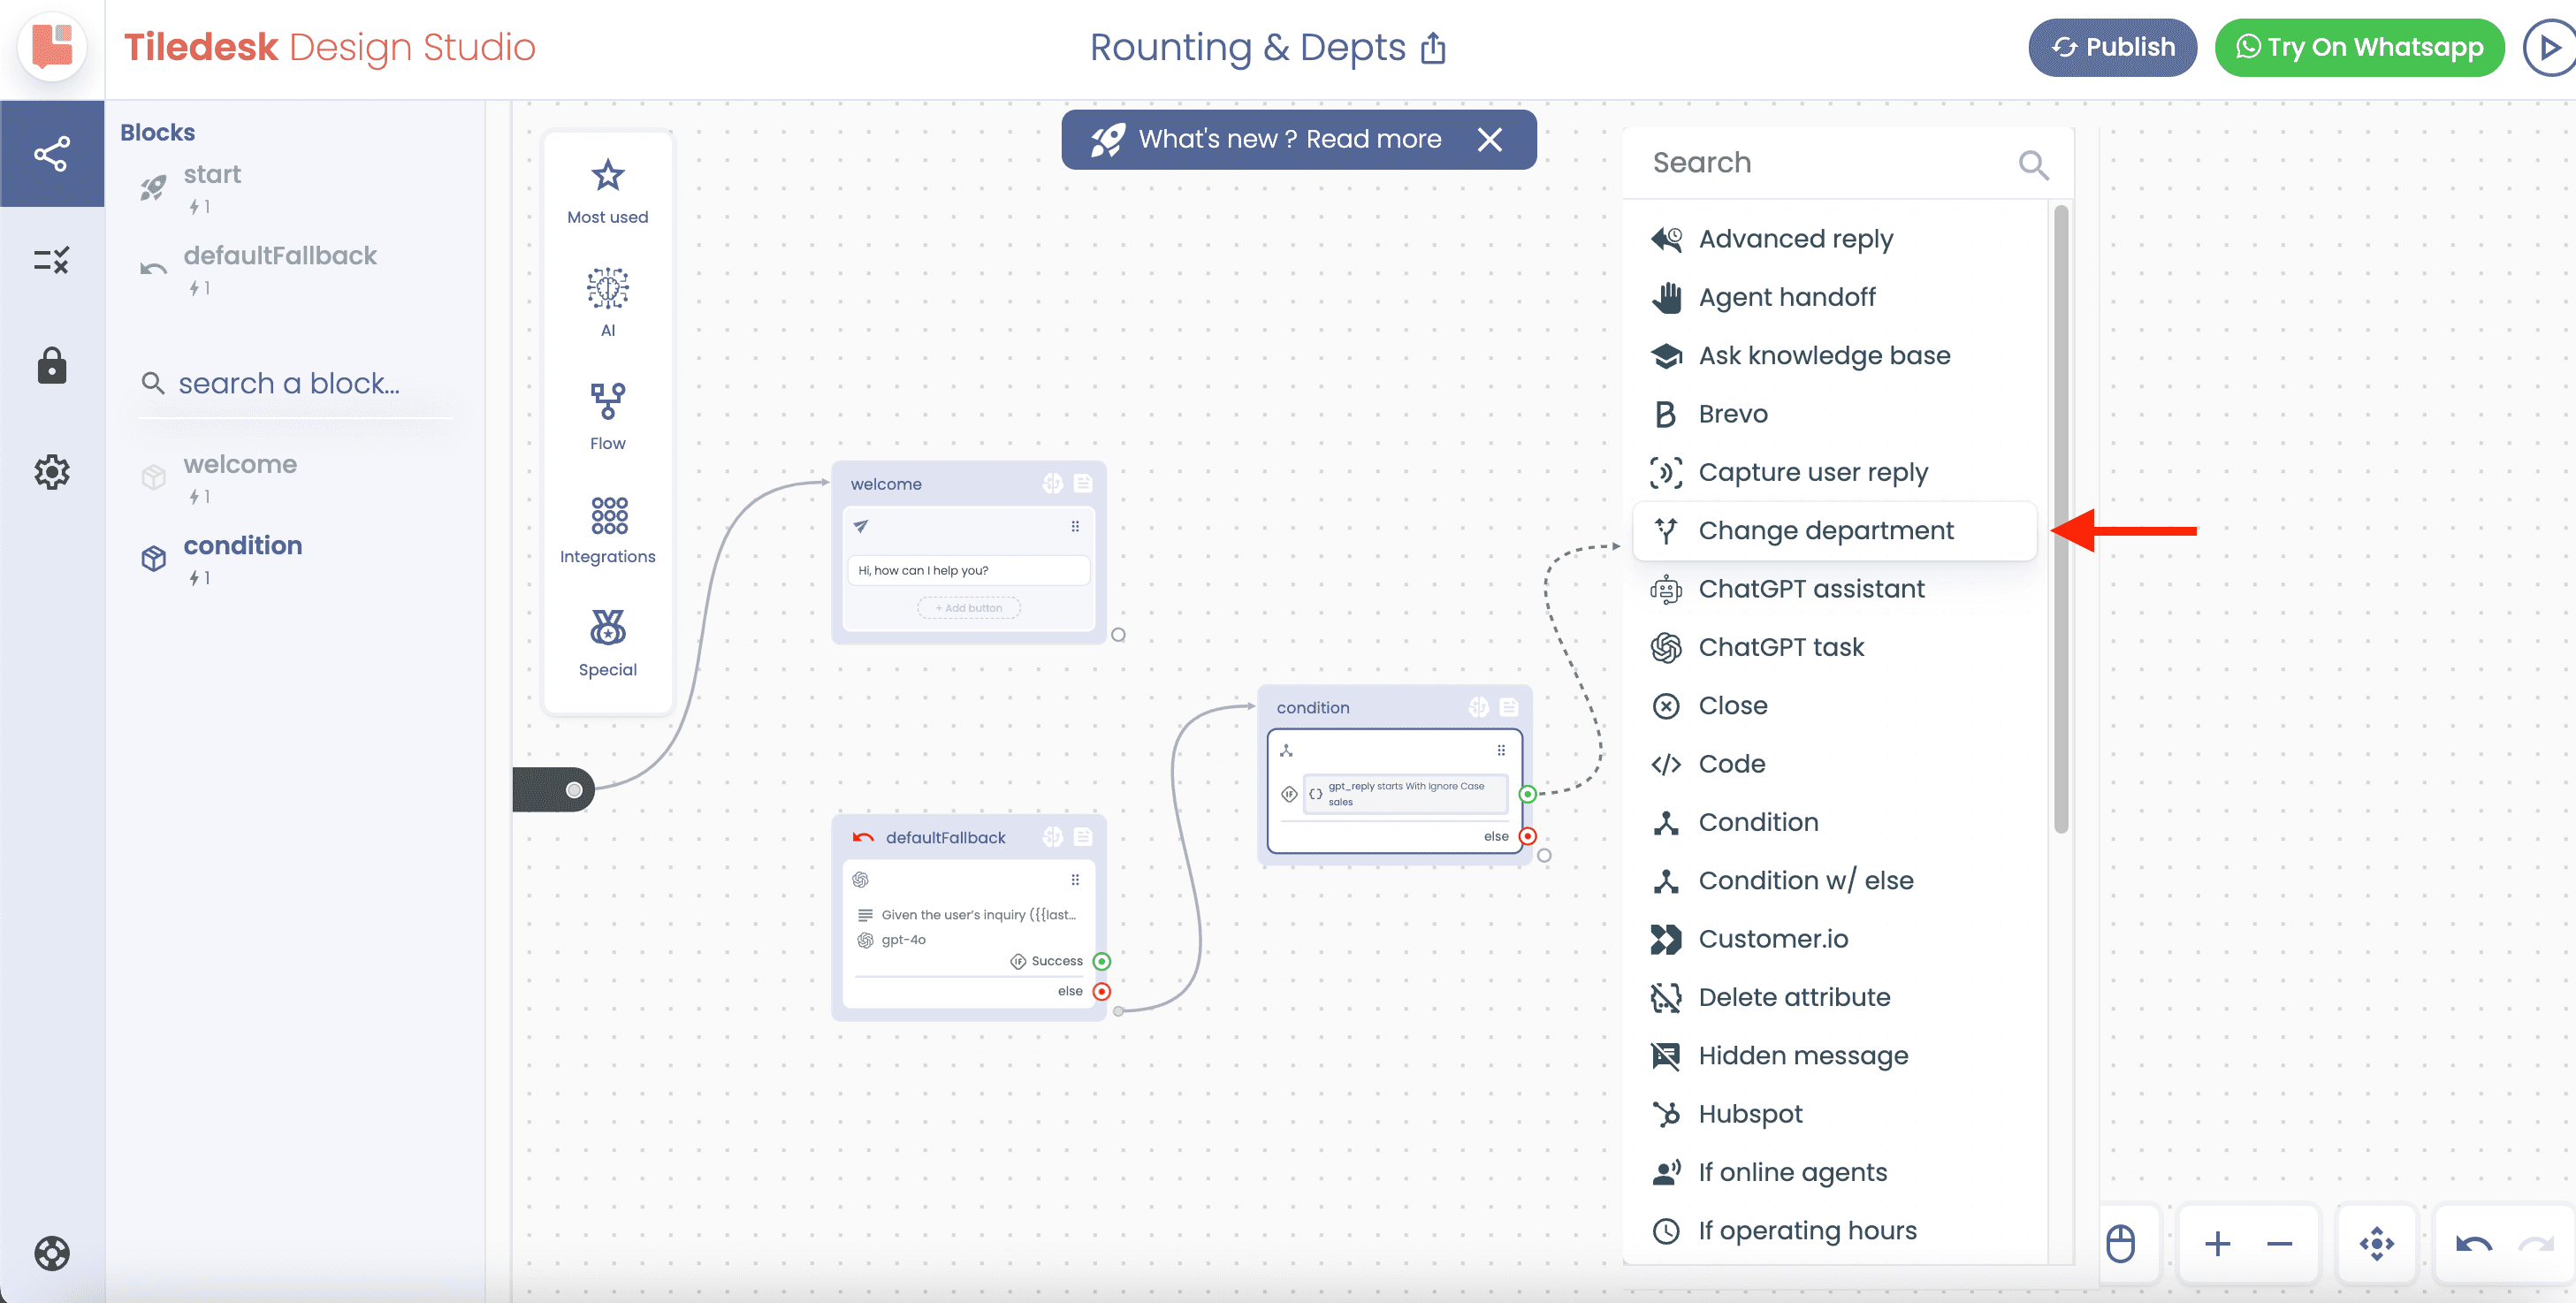Image resolution: width=2576 pixels, height=1303 pixels.
Task: Choose Capture user reply action
Action: (1834, 472)
